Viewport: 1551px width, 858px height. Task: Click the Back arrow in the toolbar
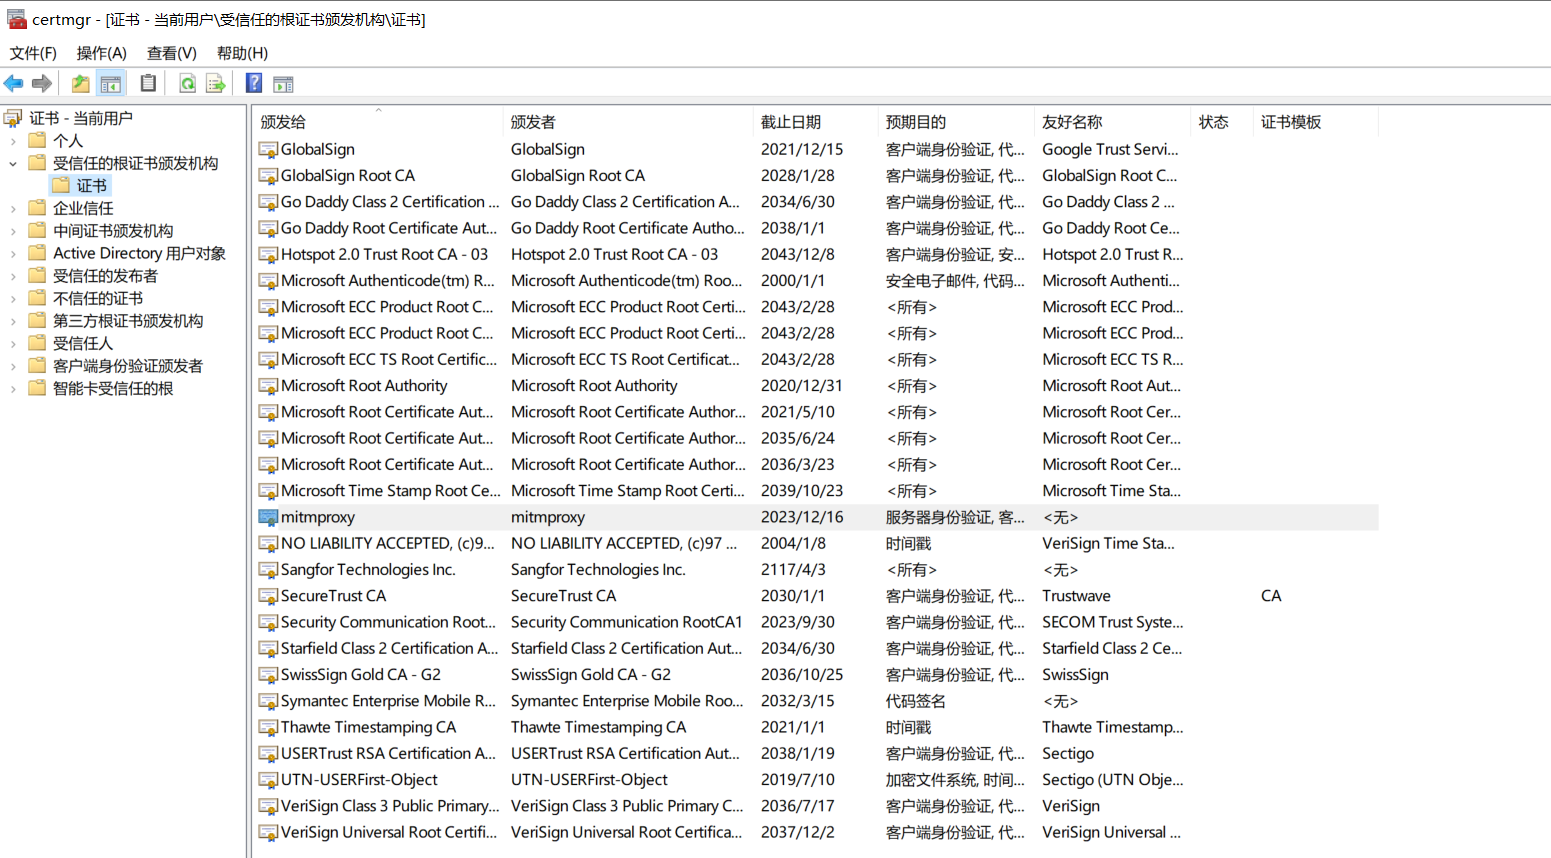14,84
